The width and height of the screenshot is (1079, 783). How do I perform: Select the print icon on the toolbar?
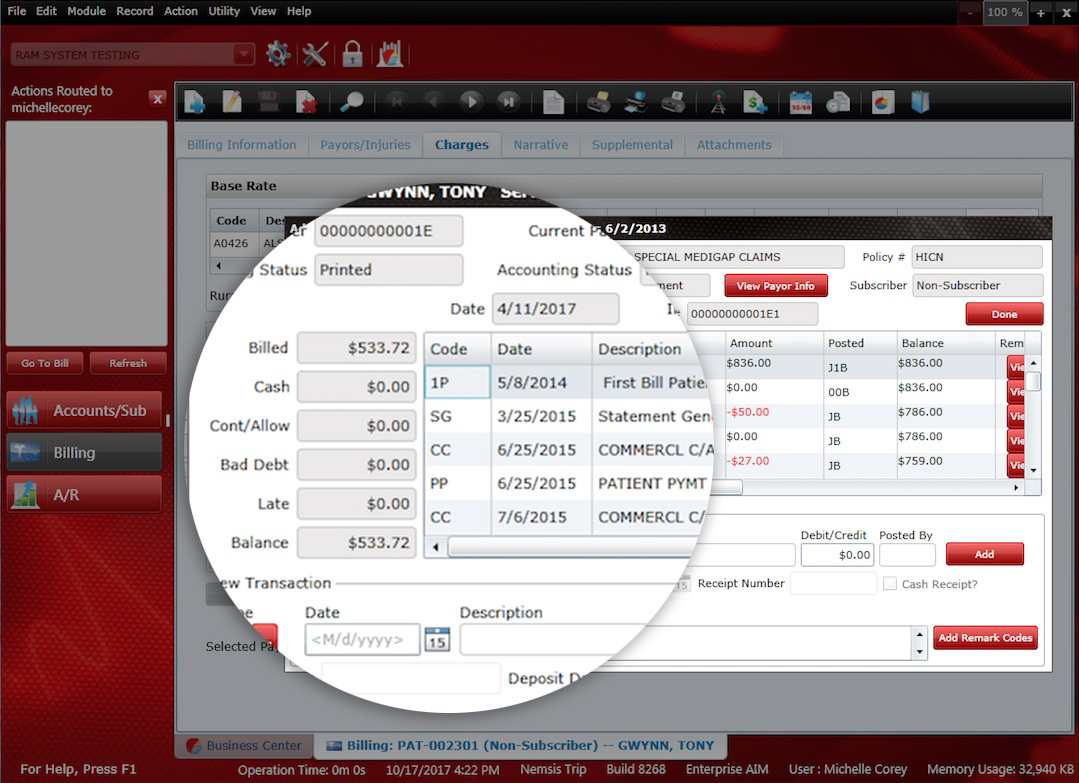point(597,102)
